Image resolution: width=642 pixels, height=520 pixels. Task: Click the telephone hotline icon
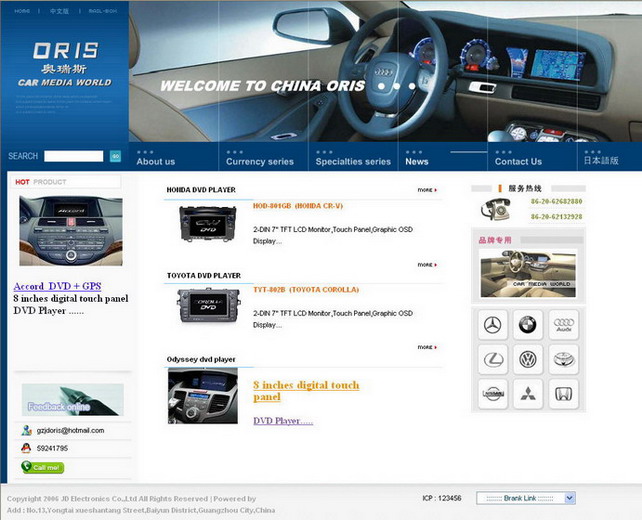pyautogui.click(x=495, y=209)
